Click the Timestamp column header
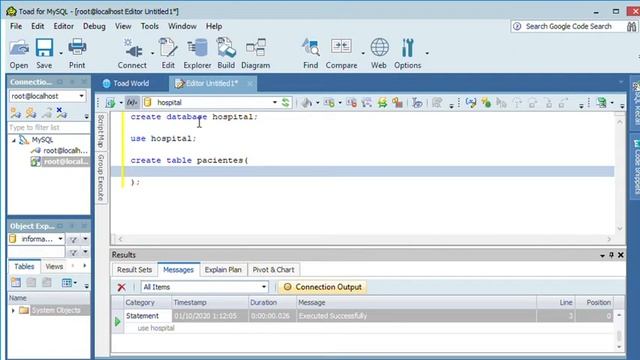Image resolution: width=640 pixels, height=360 pixels. coord(210,302)
